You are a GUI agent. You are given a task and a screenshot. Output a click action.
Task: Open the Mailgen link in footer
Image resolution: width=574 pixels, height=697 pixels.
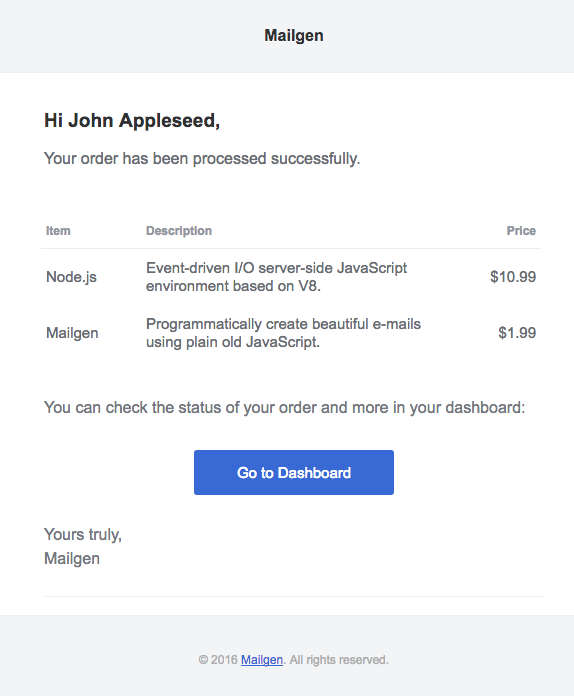pos(262,660)
